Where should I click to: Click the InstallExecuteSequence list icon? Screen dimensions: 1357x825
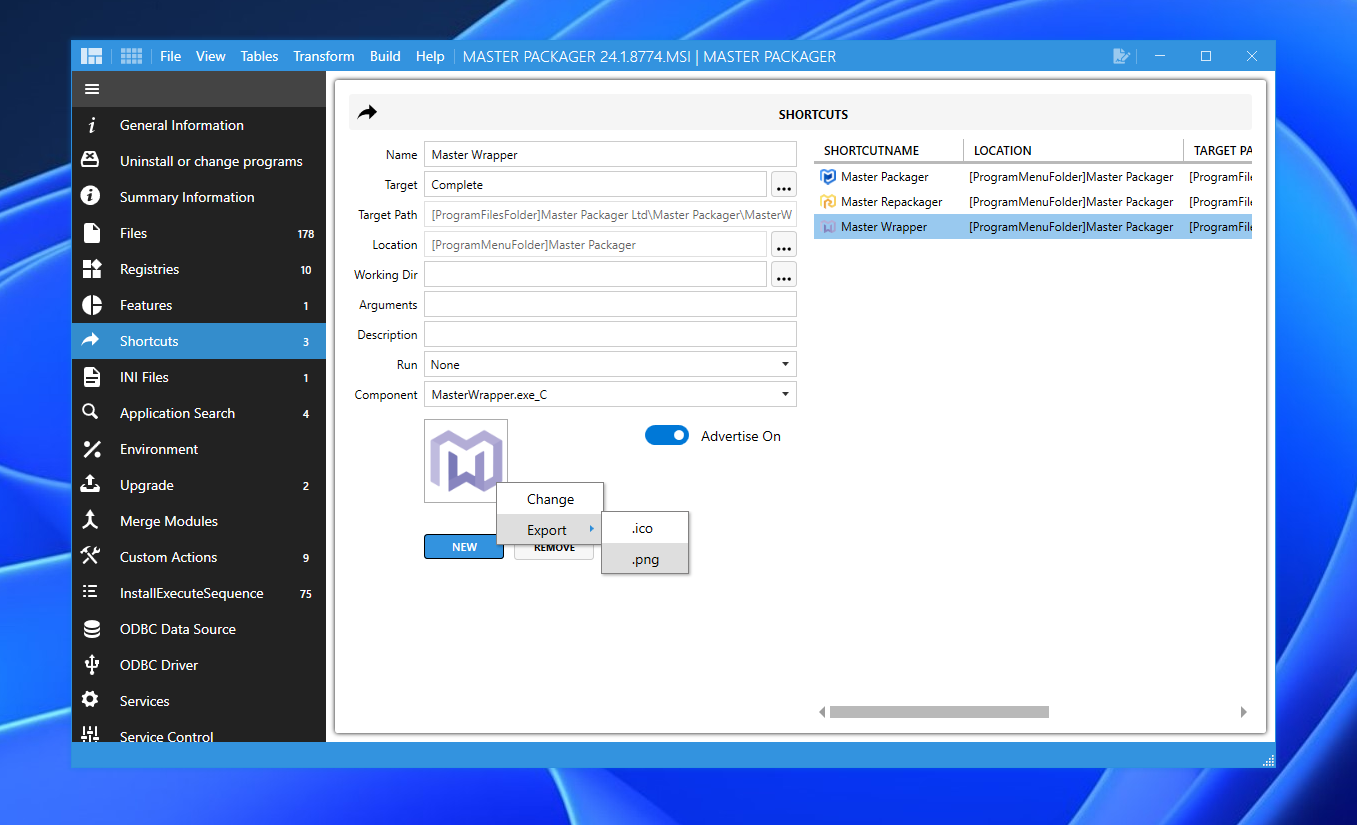(x=91, y=592)
